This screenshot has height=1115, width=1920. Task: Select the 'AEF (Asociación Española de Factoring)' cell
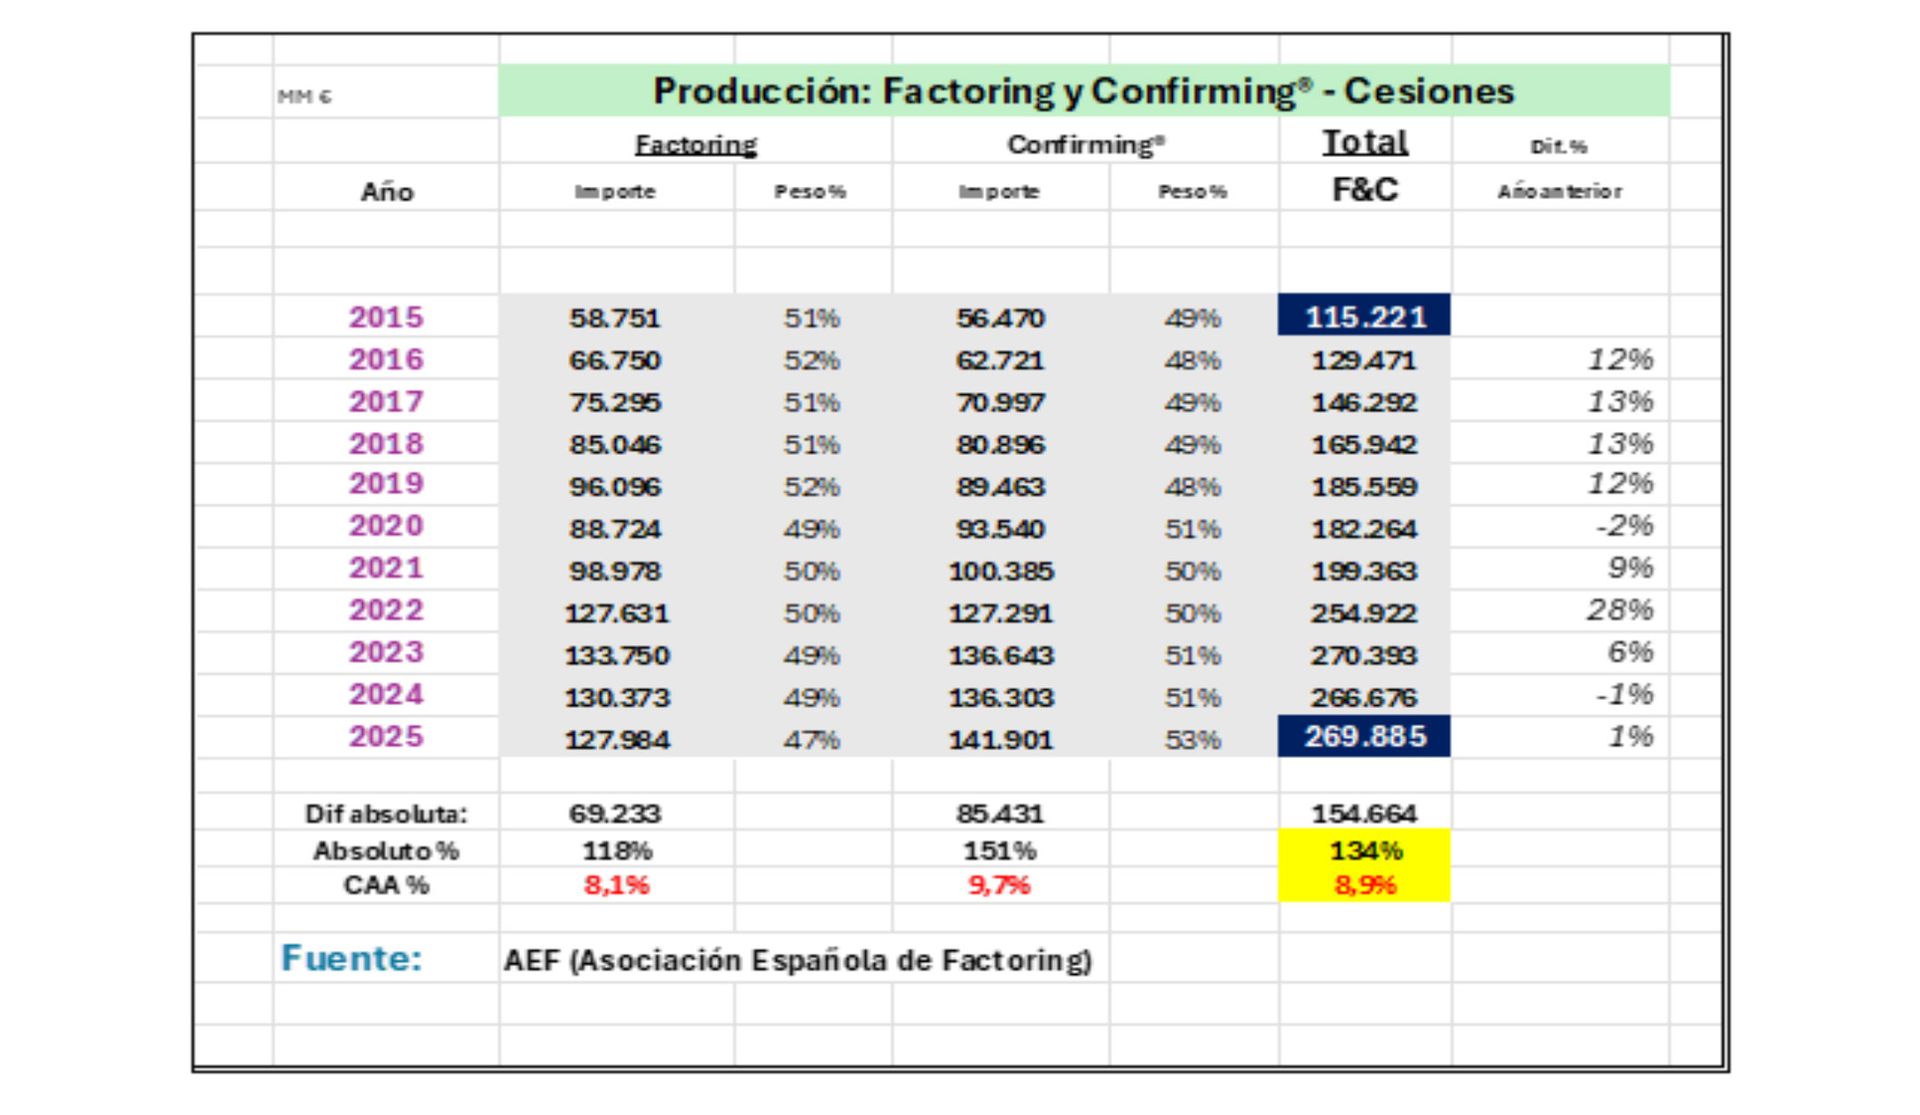coord(797,960)
